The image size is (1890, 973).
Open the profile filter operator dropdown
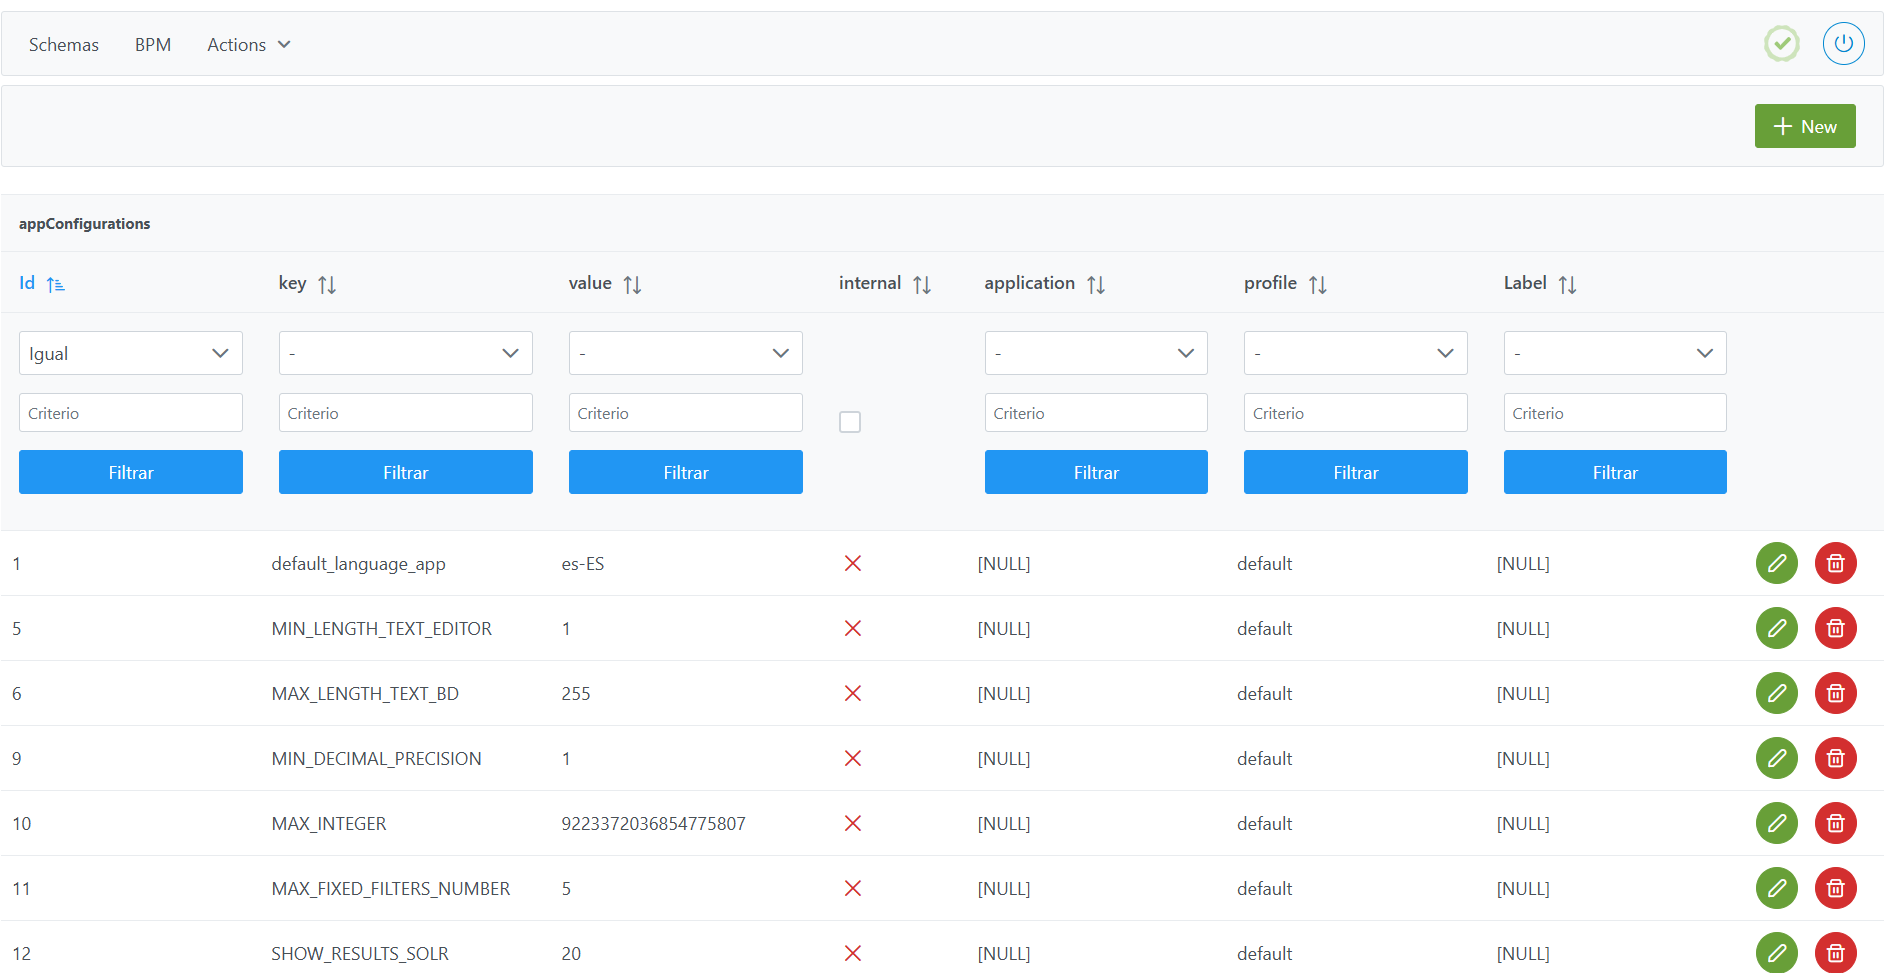[1355, 353]
